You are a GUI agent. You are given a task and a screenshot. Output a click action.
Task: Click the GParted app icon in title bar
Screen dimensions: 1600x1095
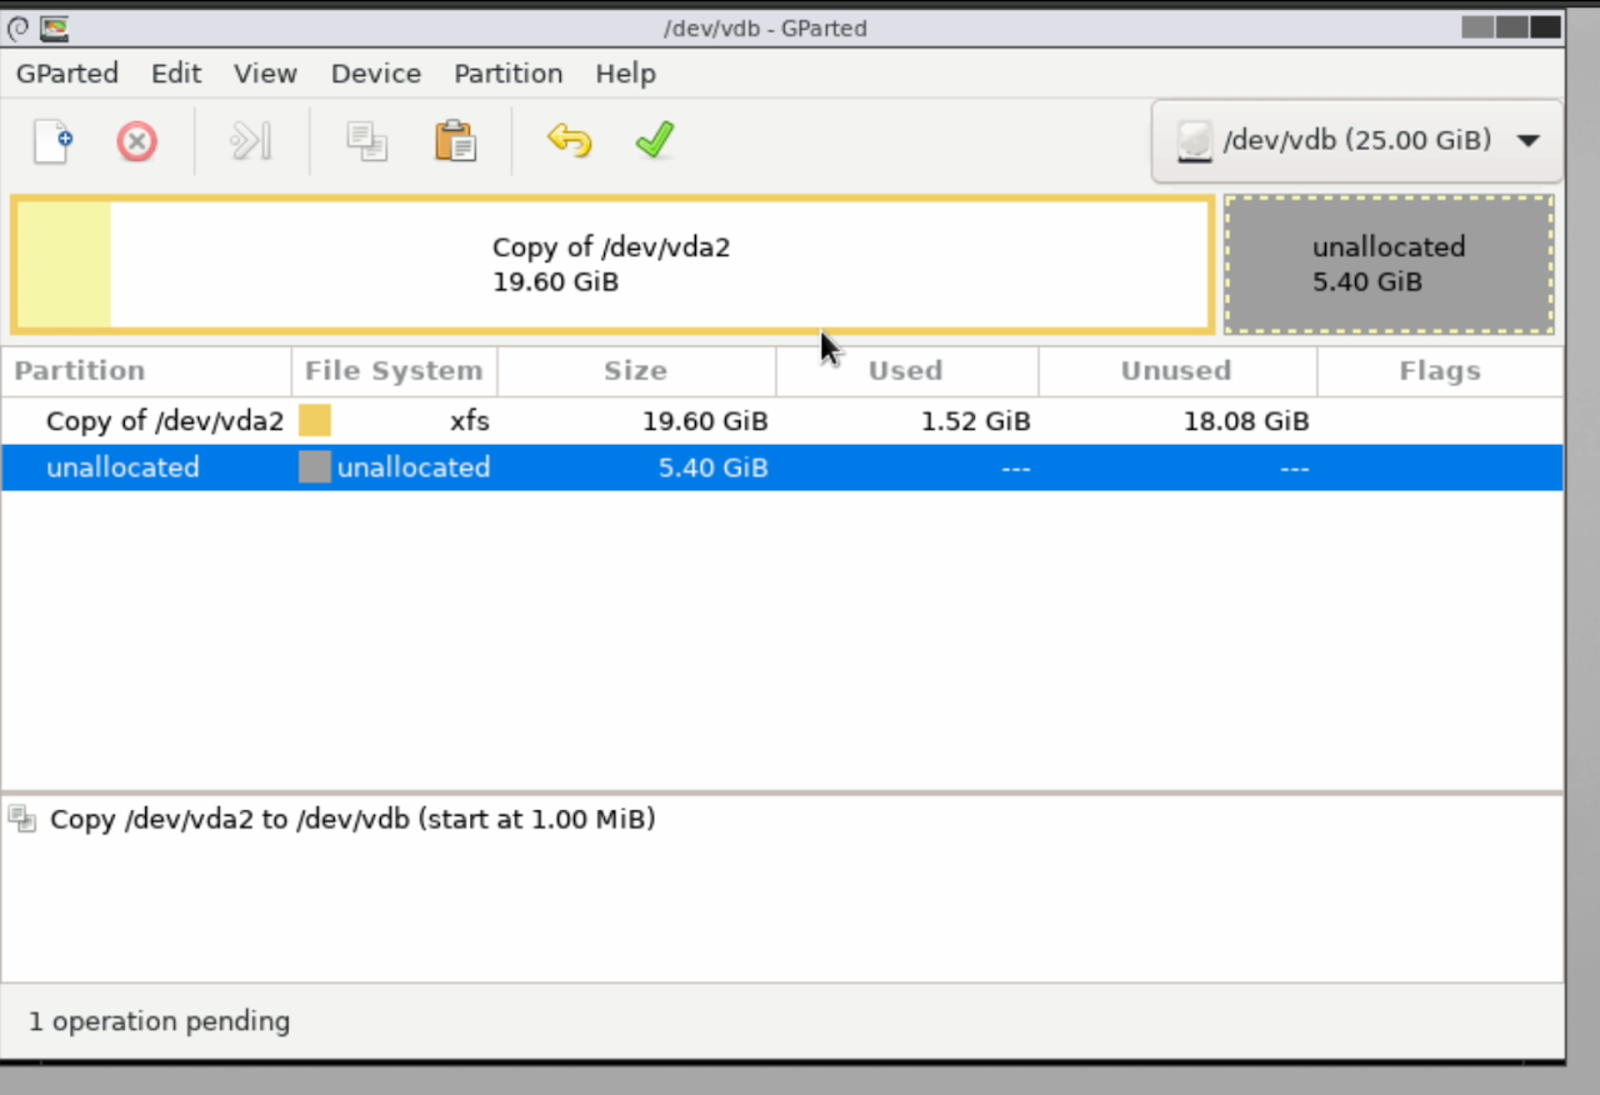[54, 29]
